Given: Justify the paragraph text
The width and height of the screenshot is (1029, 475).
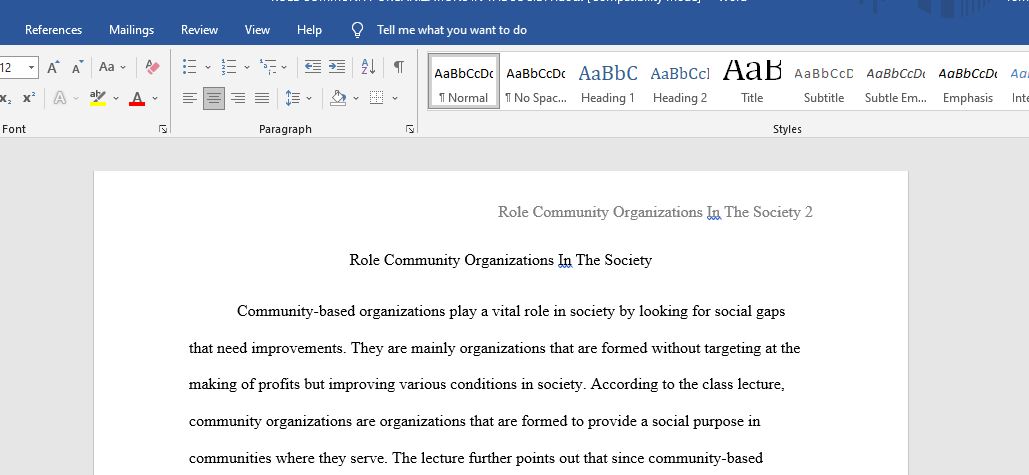Looking at the screenshot, I should tap(262, 98).
